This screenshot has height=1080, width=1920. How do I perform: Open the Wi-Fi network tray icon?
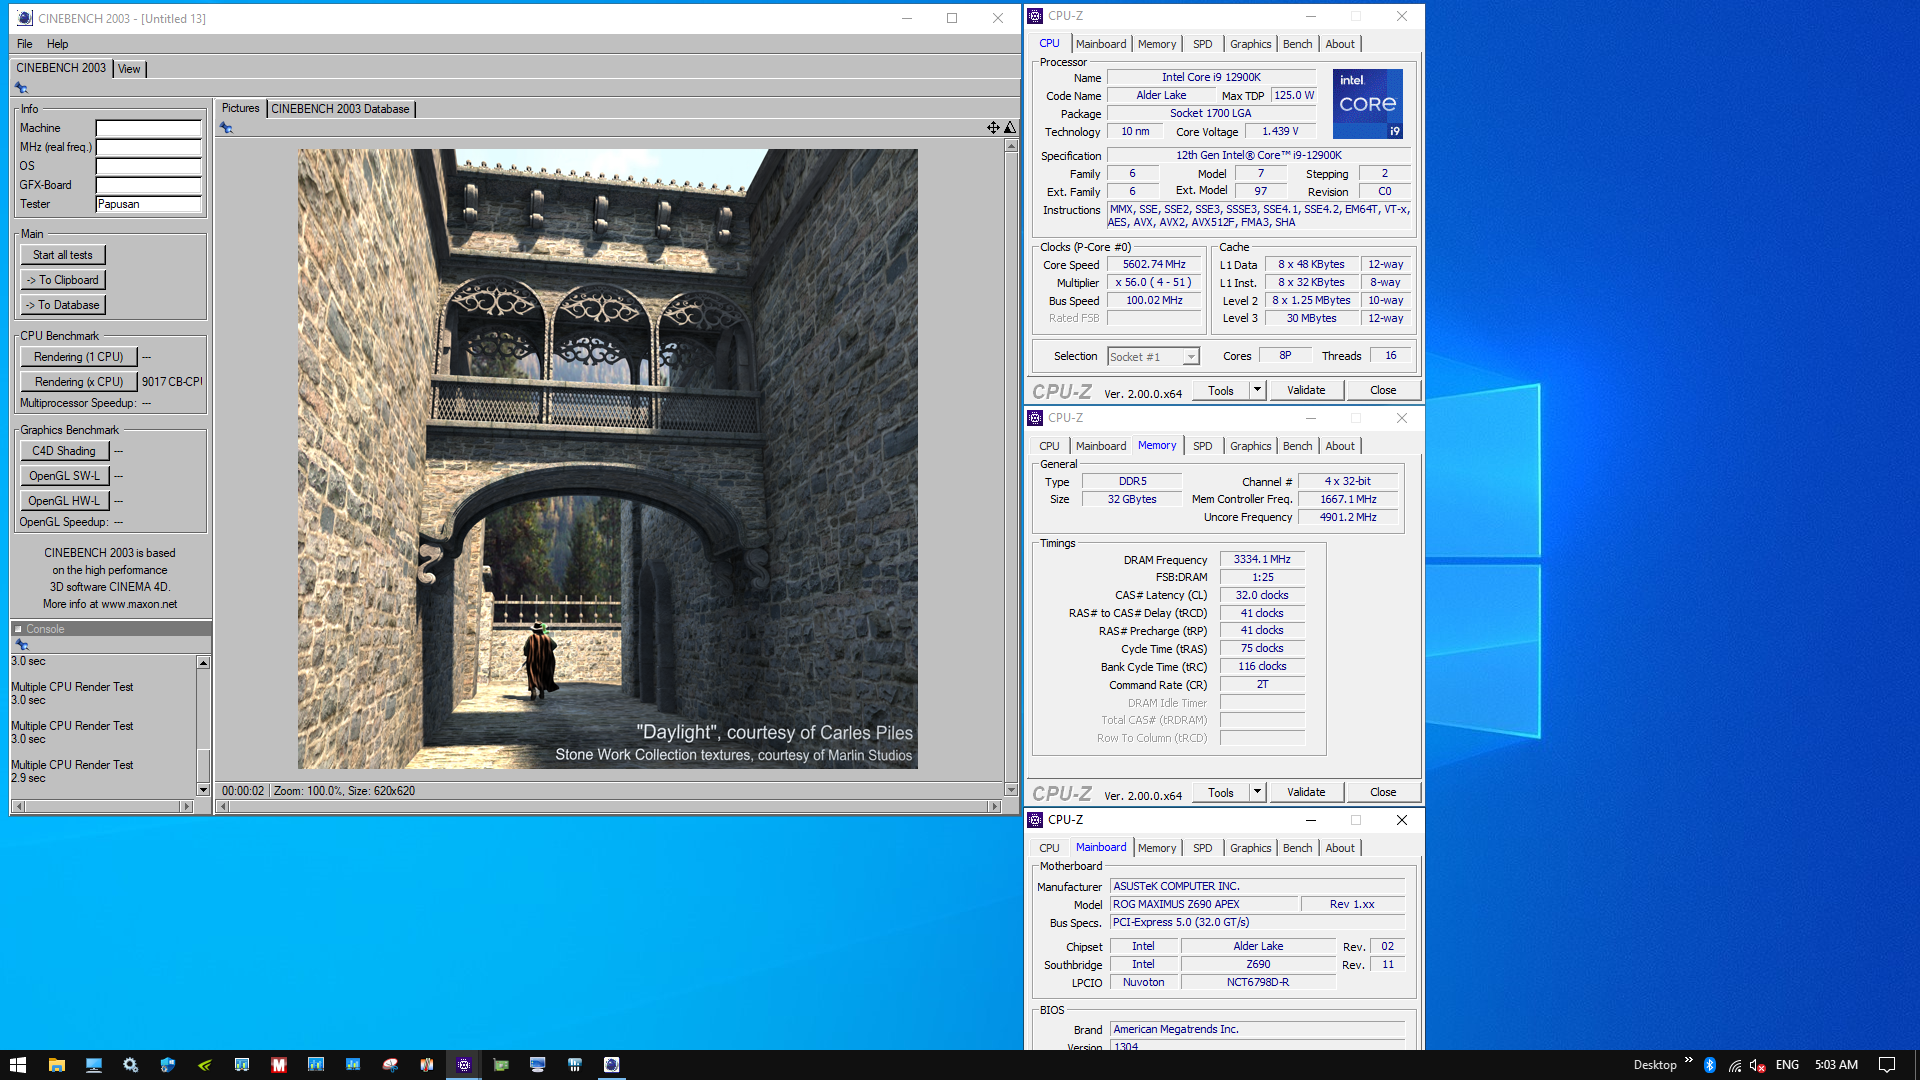point(1733,1065)
